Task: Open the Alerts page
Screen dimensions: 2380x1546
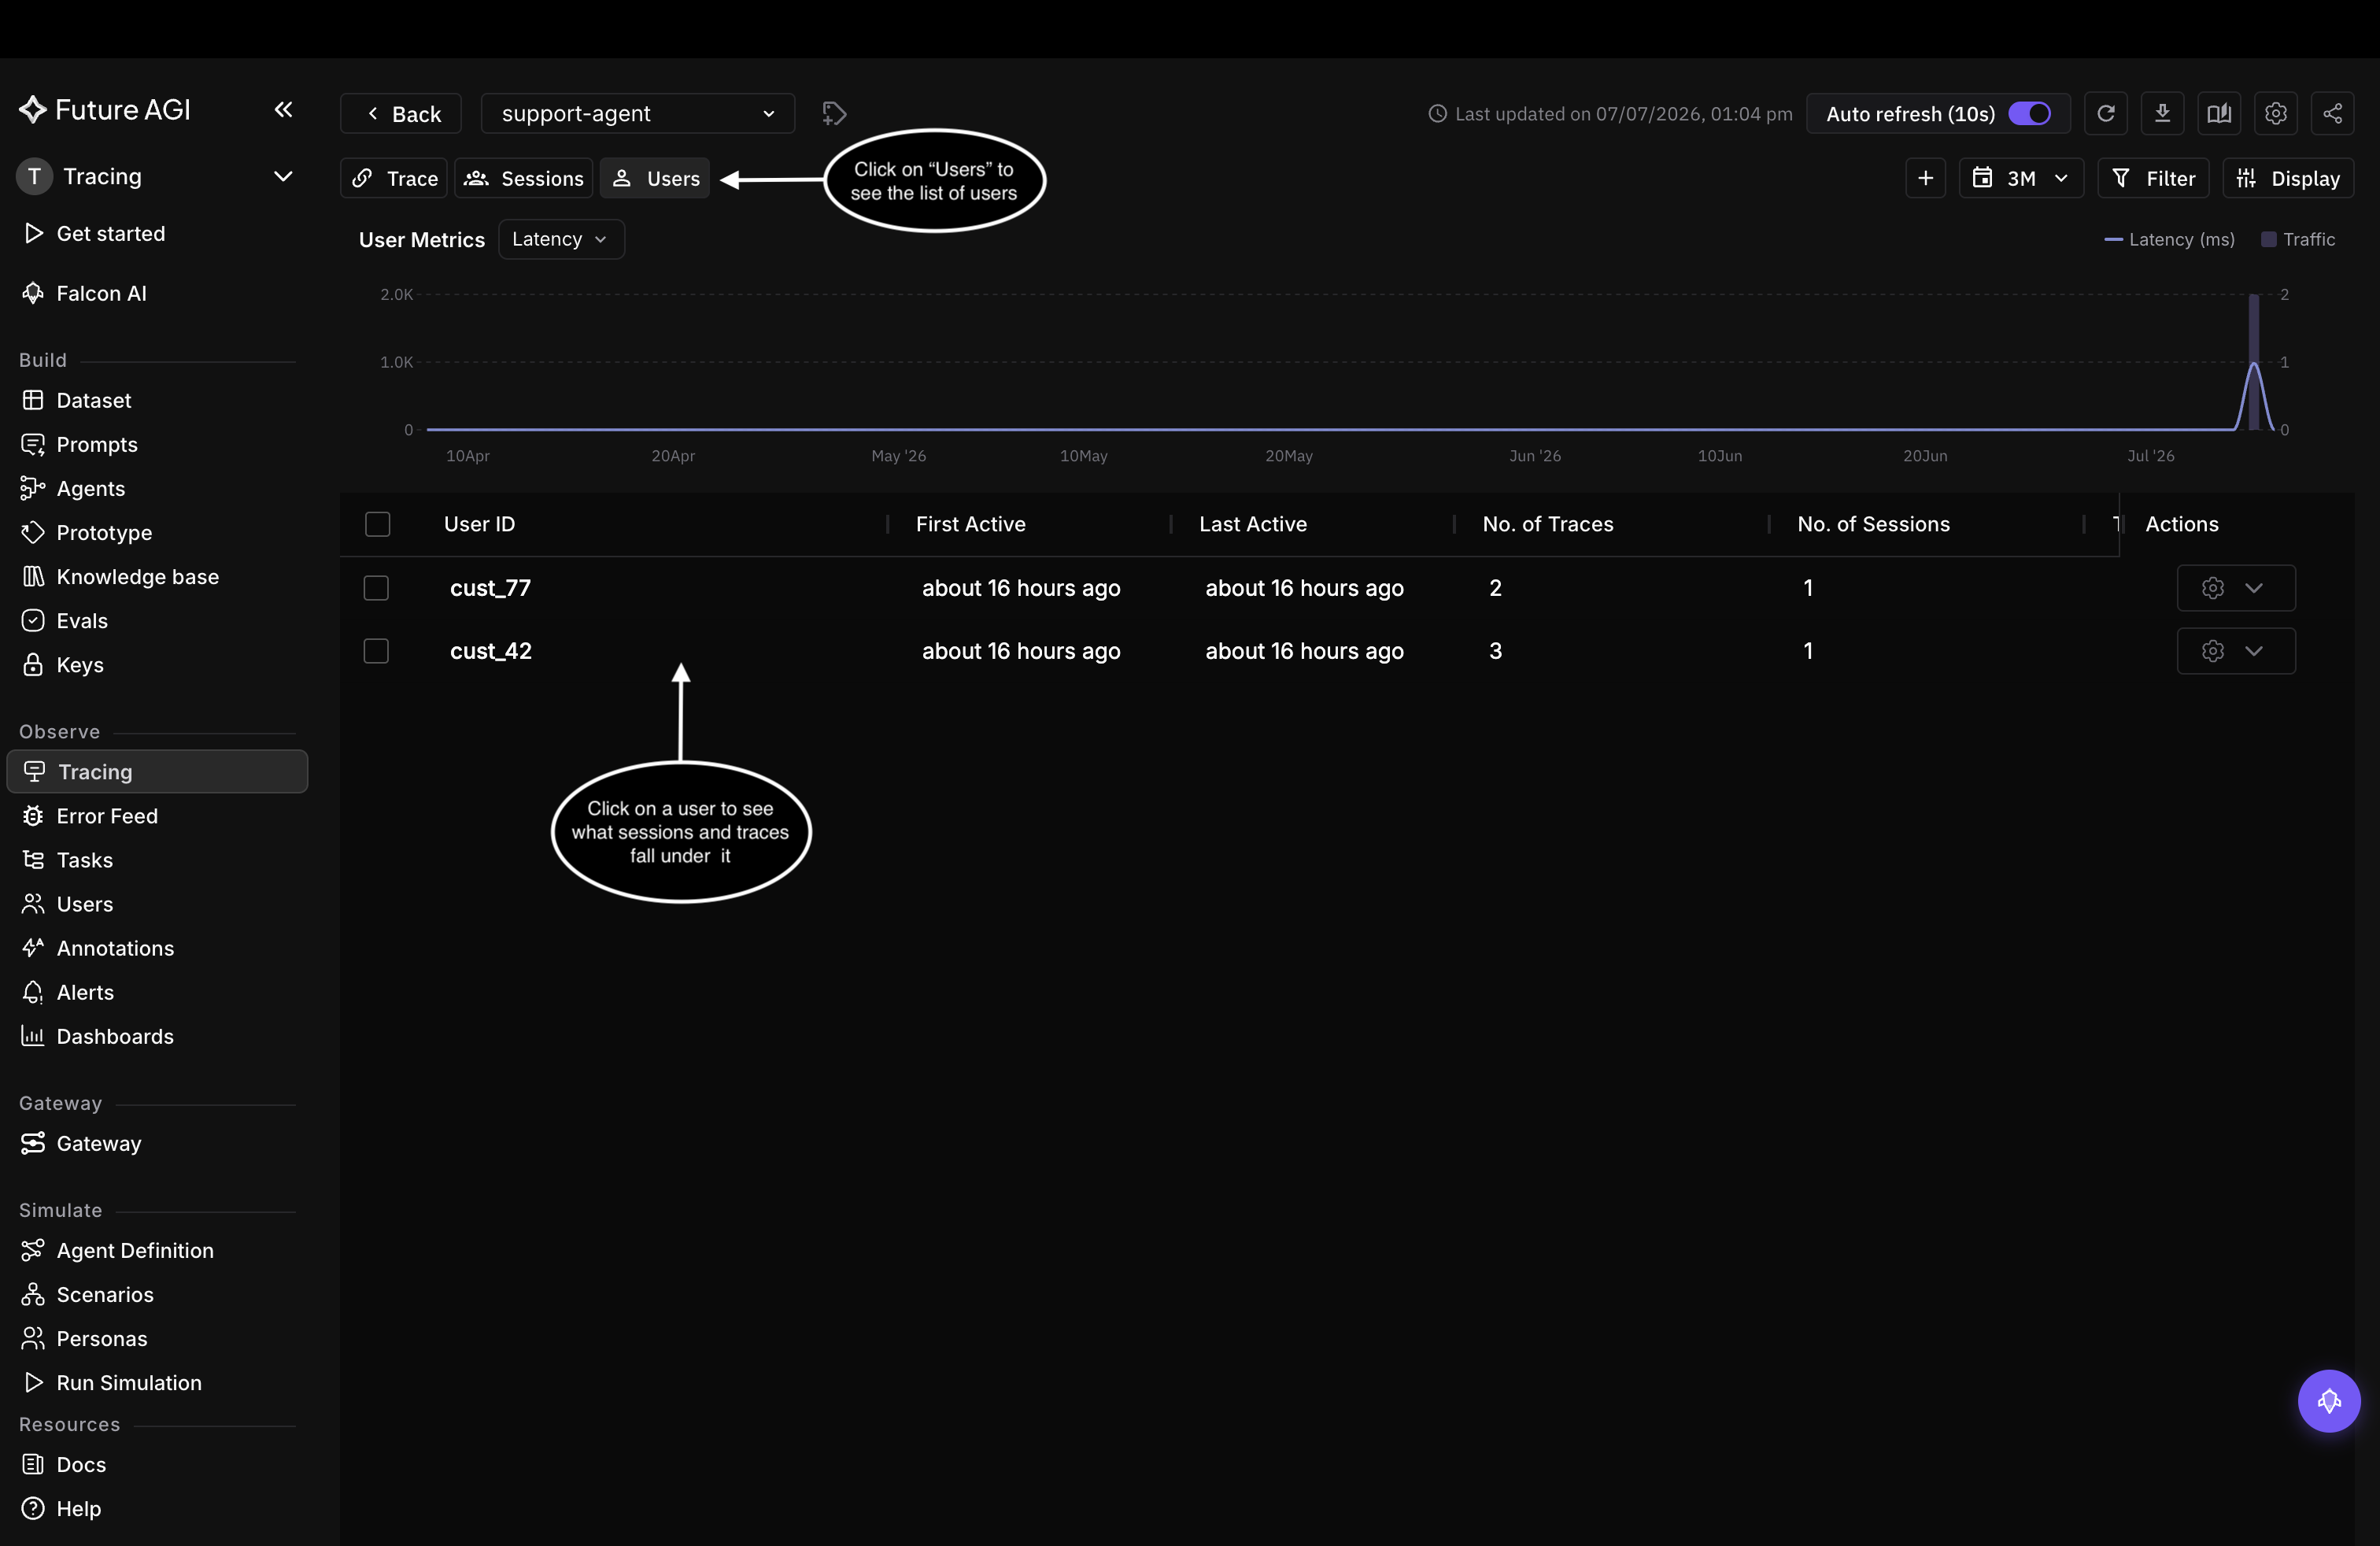Action: coord(85,991)
